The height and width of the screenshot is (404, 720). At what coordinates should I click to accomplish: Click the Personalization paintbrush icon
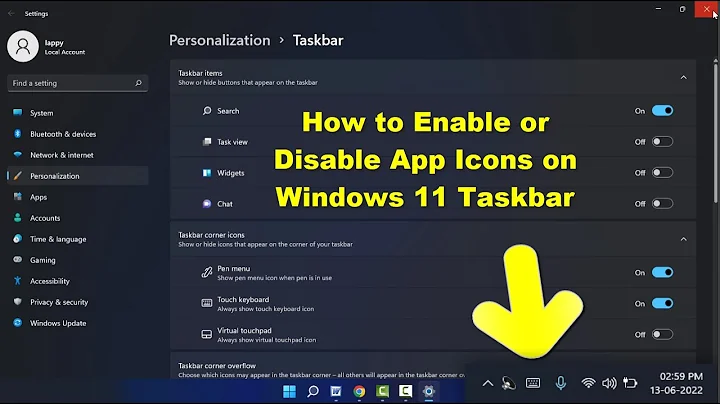click(17, 176)
